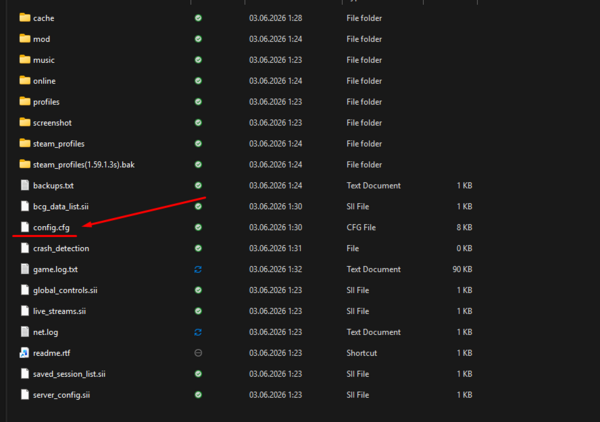The width and height of the screenshot is (600, 422).
Task: Select the crash_detection file icon
Action: tap(25, 248)
